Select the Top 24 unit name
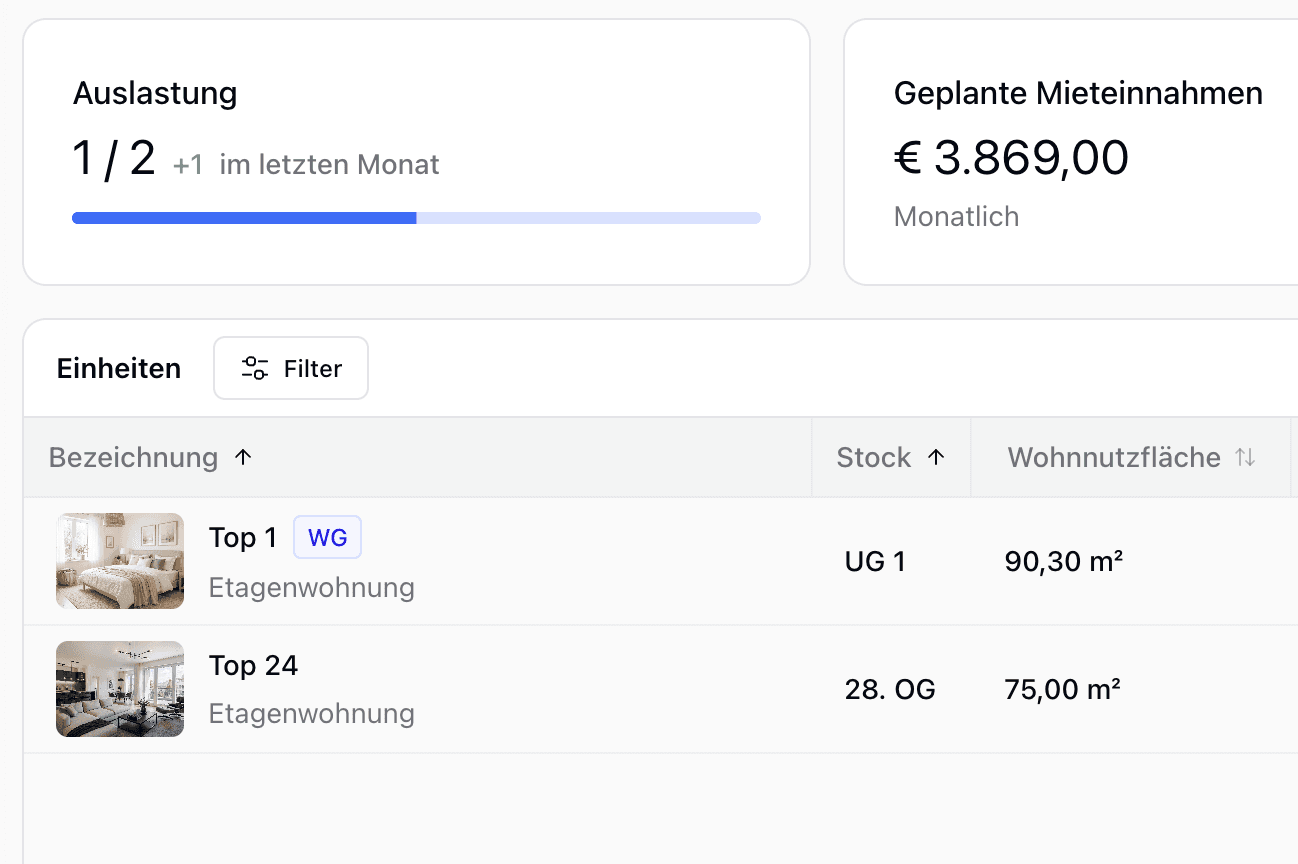The height and width of the screenshot is (864, 1298). coord(253,665)
